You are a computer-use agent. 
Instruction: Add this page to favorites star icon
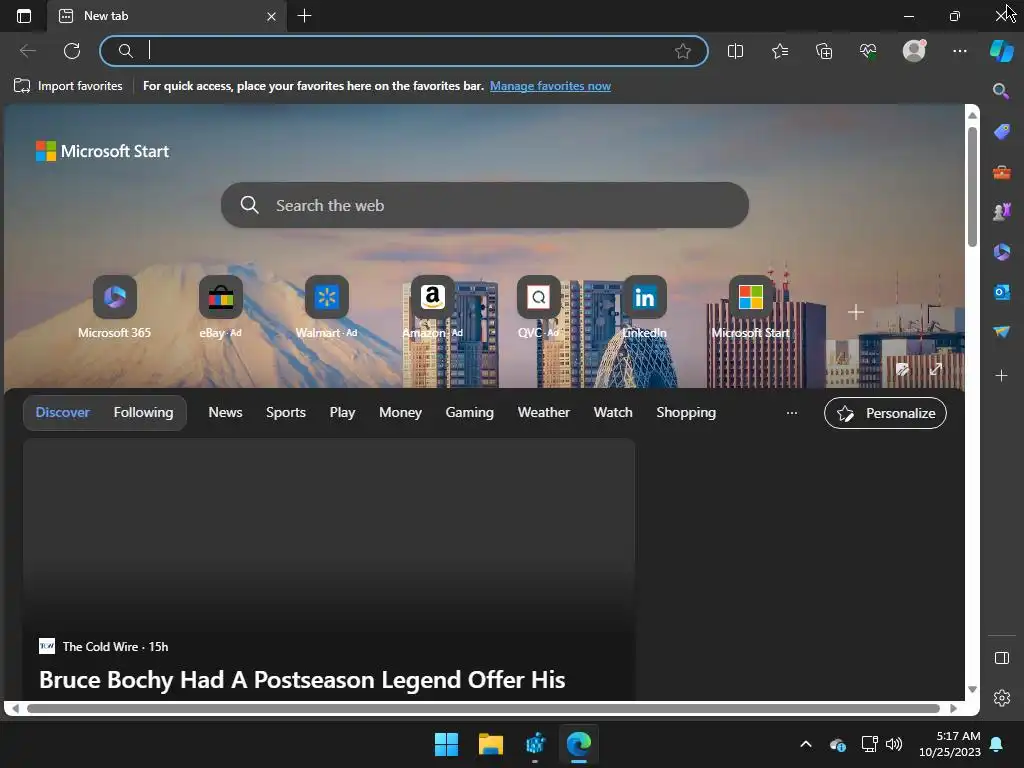pyautogui.click(x=682, y=51)
